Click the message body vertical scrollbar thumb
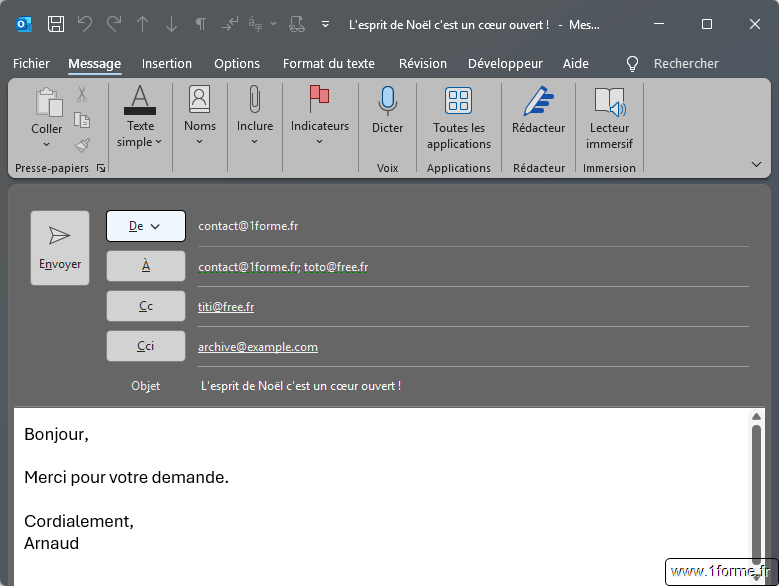This screenshot has height=586, width=779. pyautogui.click(x=756, y=494)
